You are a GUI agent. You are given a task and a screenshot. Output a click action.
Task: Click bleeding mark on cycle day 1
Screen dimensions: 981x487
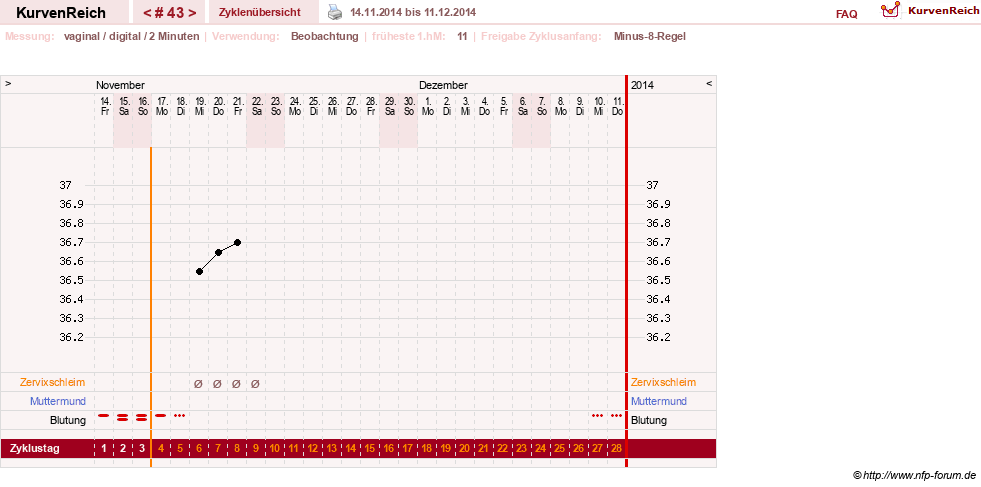pos(104,415)
